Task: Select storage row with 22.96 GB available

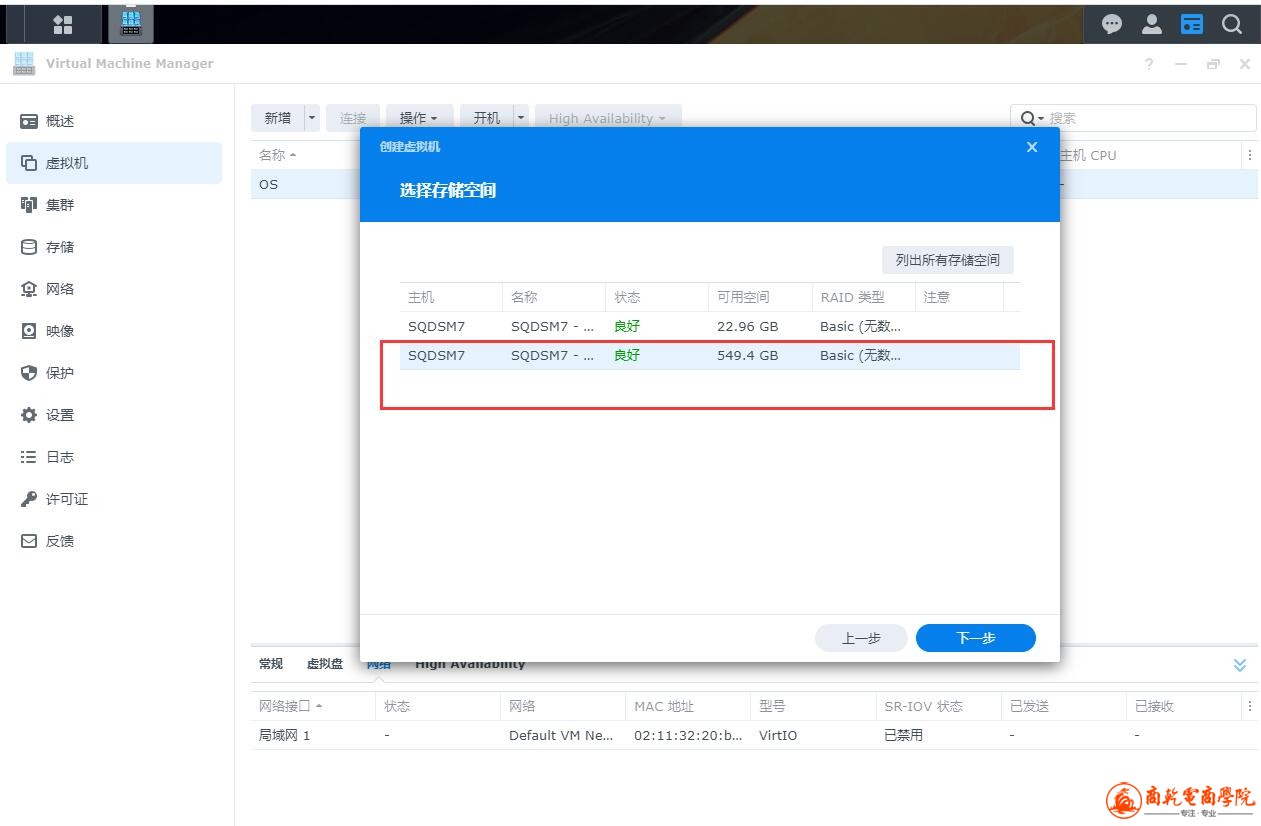Action: 709,326
